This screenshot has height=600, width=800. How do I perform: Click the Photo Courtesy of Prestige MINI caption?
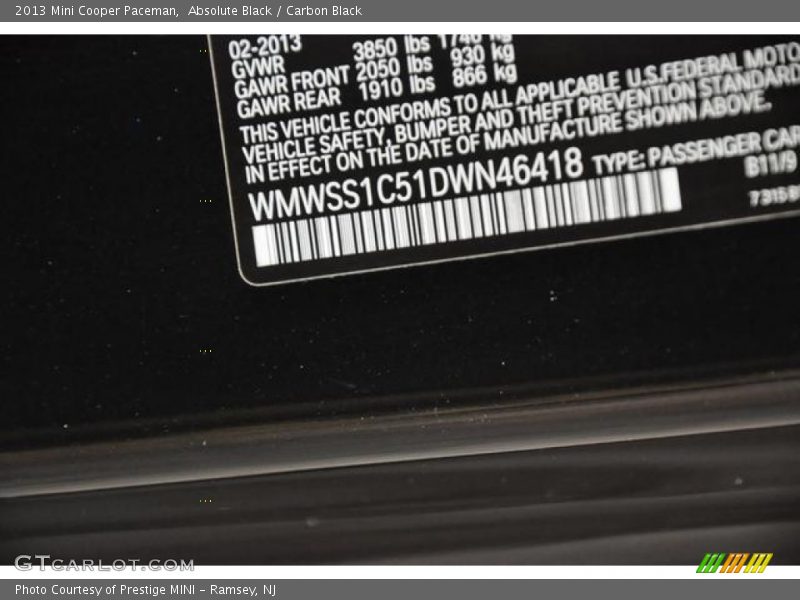tap(145, 590)
